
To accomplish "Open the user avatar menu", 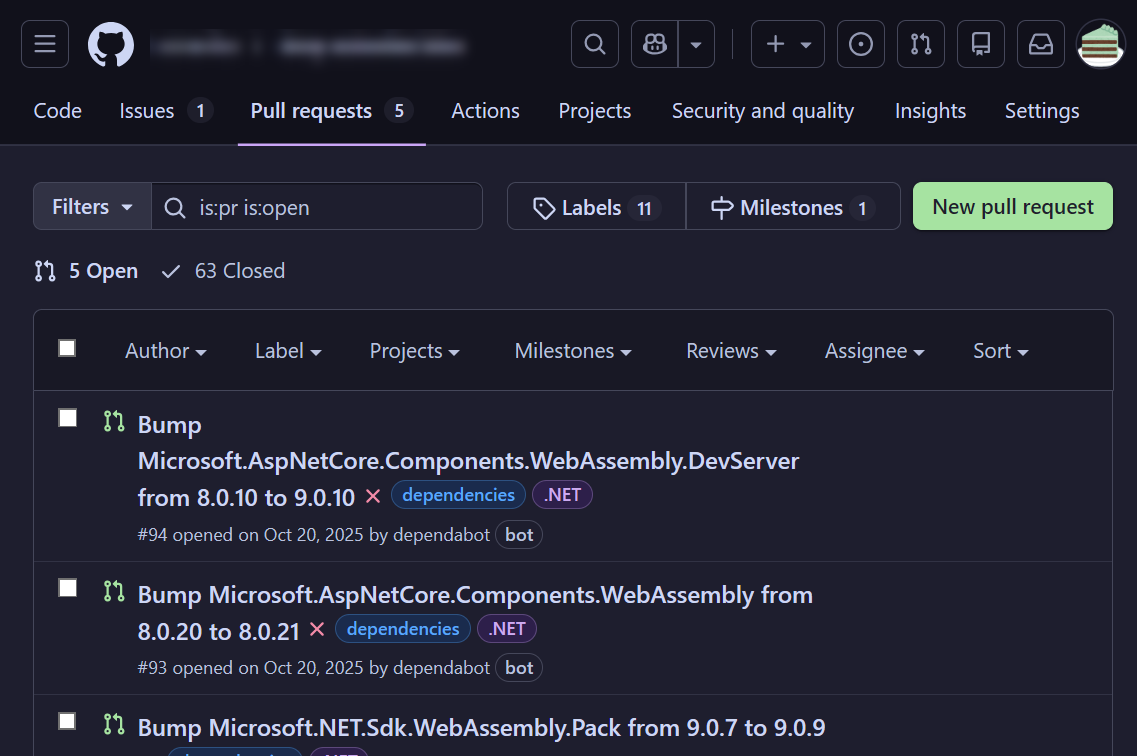I will click(1101, 44).
